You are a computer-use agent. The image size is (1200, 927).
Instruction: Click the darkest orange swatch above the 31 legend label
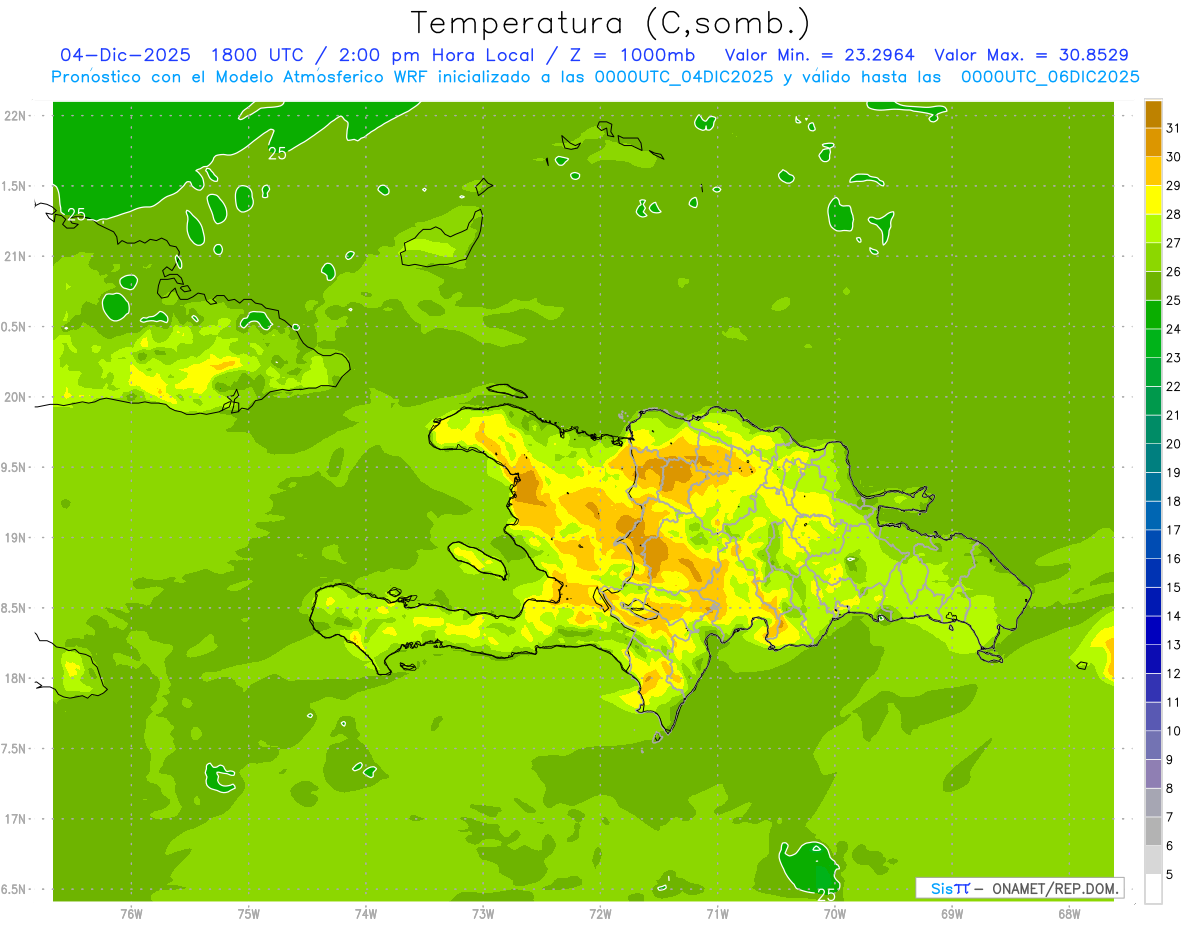(1153, 113)
